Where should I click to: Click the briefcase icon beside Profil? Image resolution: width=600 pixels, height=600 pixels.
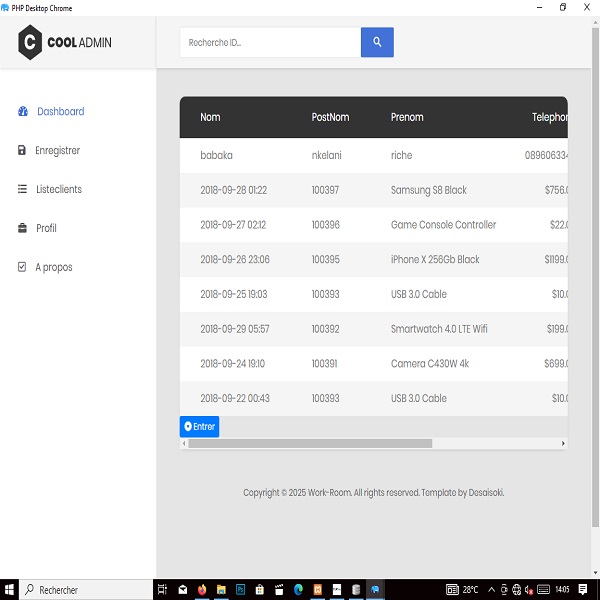click(x=23, y=228)
